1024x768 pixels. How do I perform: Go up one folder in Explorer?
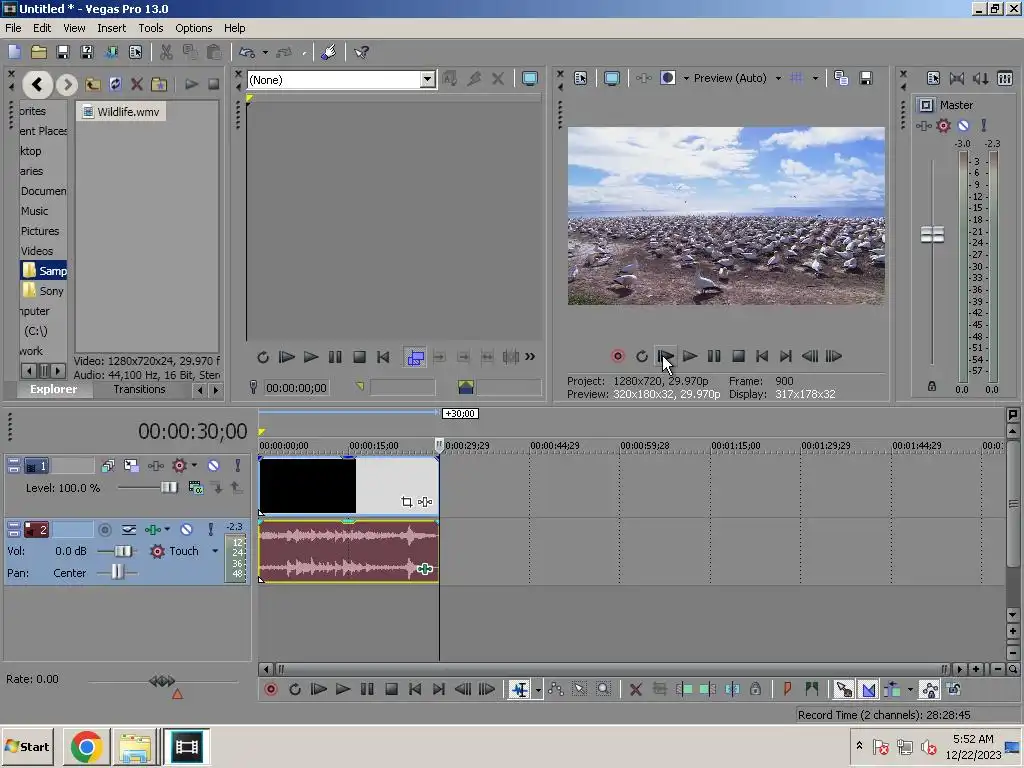pos(93,84)
